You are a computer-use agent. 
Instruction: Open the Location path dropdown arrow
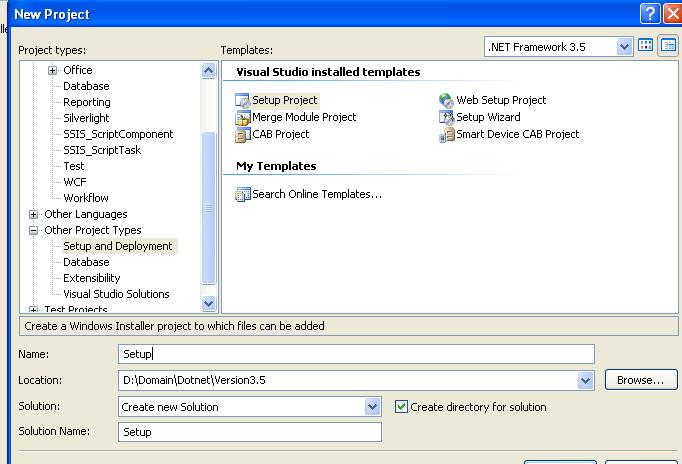[586, 381]
